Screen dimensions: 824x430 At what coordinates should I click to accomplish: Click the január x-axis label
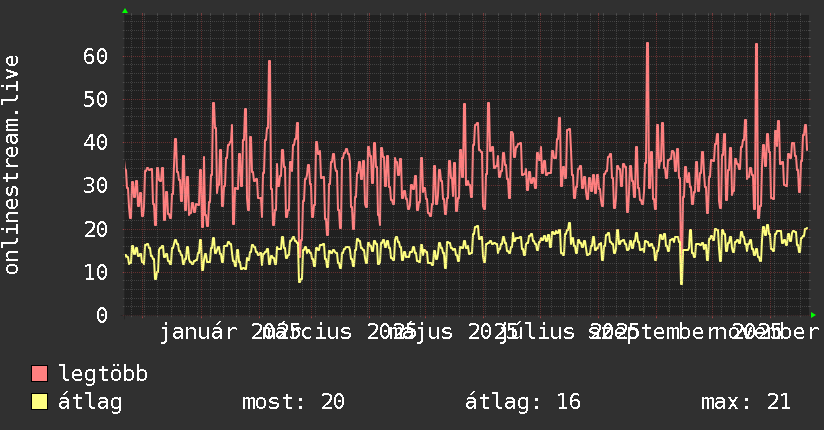[x=198, y=333]
